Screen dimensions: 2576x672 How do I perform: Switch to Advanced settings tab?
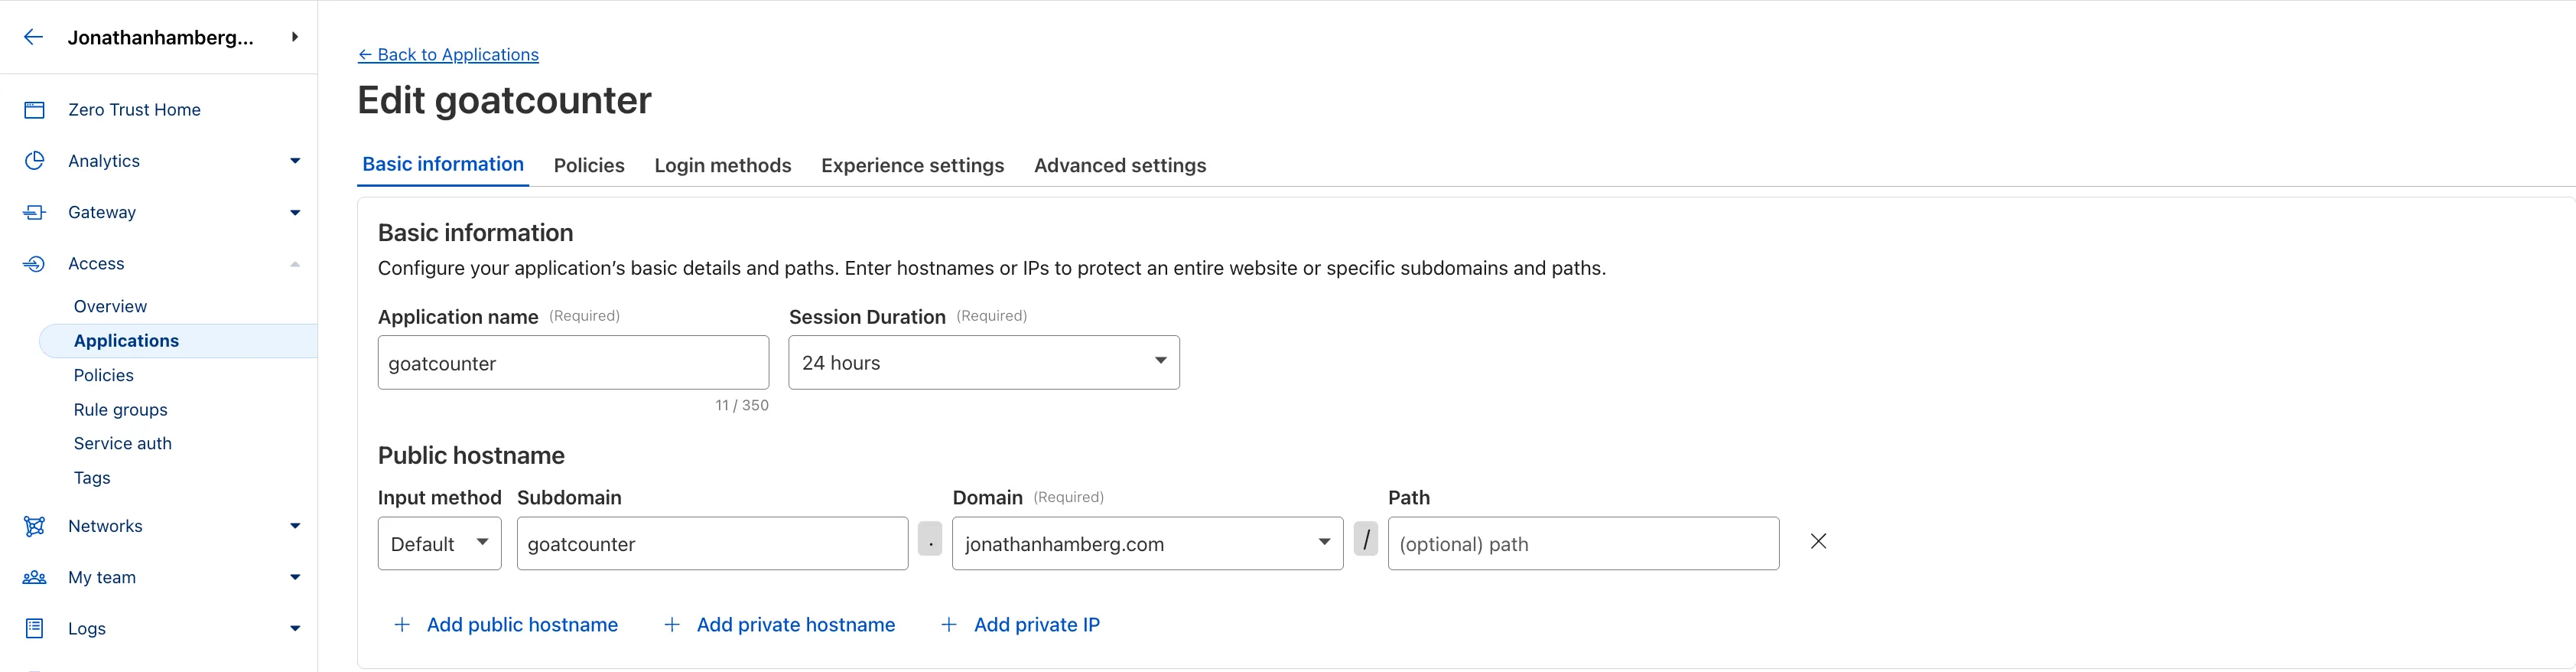click(1120, 166)
